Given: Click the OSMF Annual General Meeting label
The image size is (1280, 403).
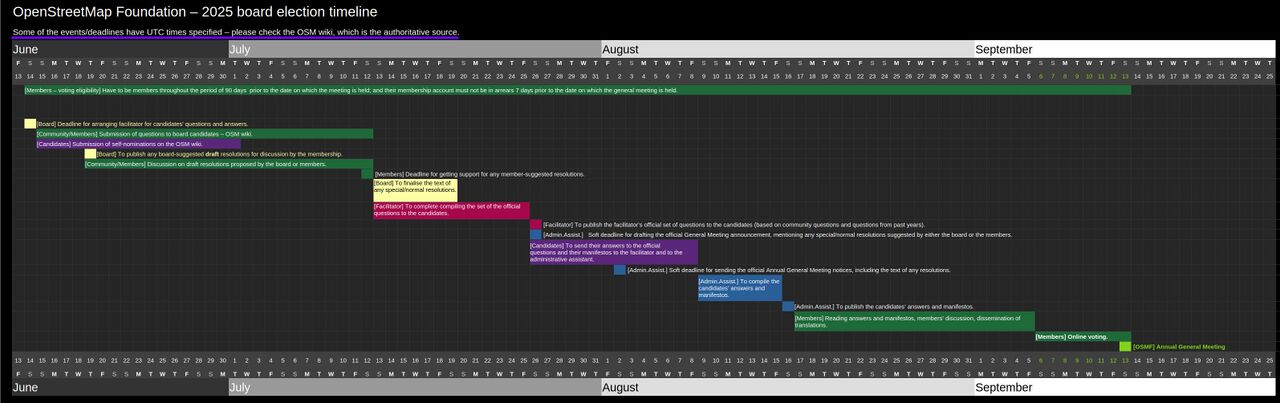Looking at the screenshot, I should pos(1178,347).
